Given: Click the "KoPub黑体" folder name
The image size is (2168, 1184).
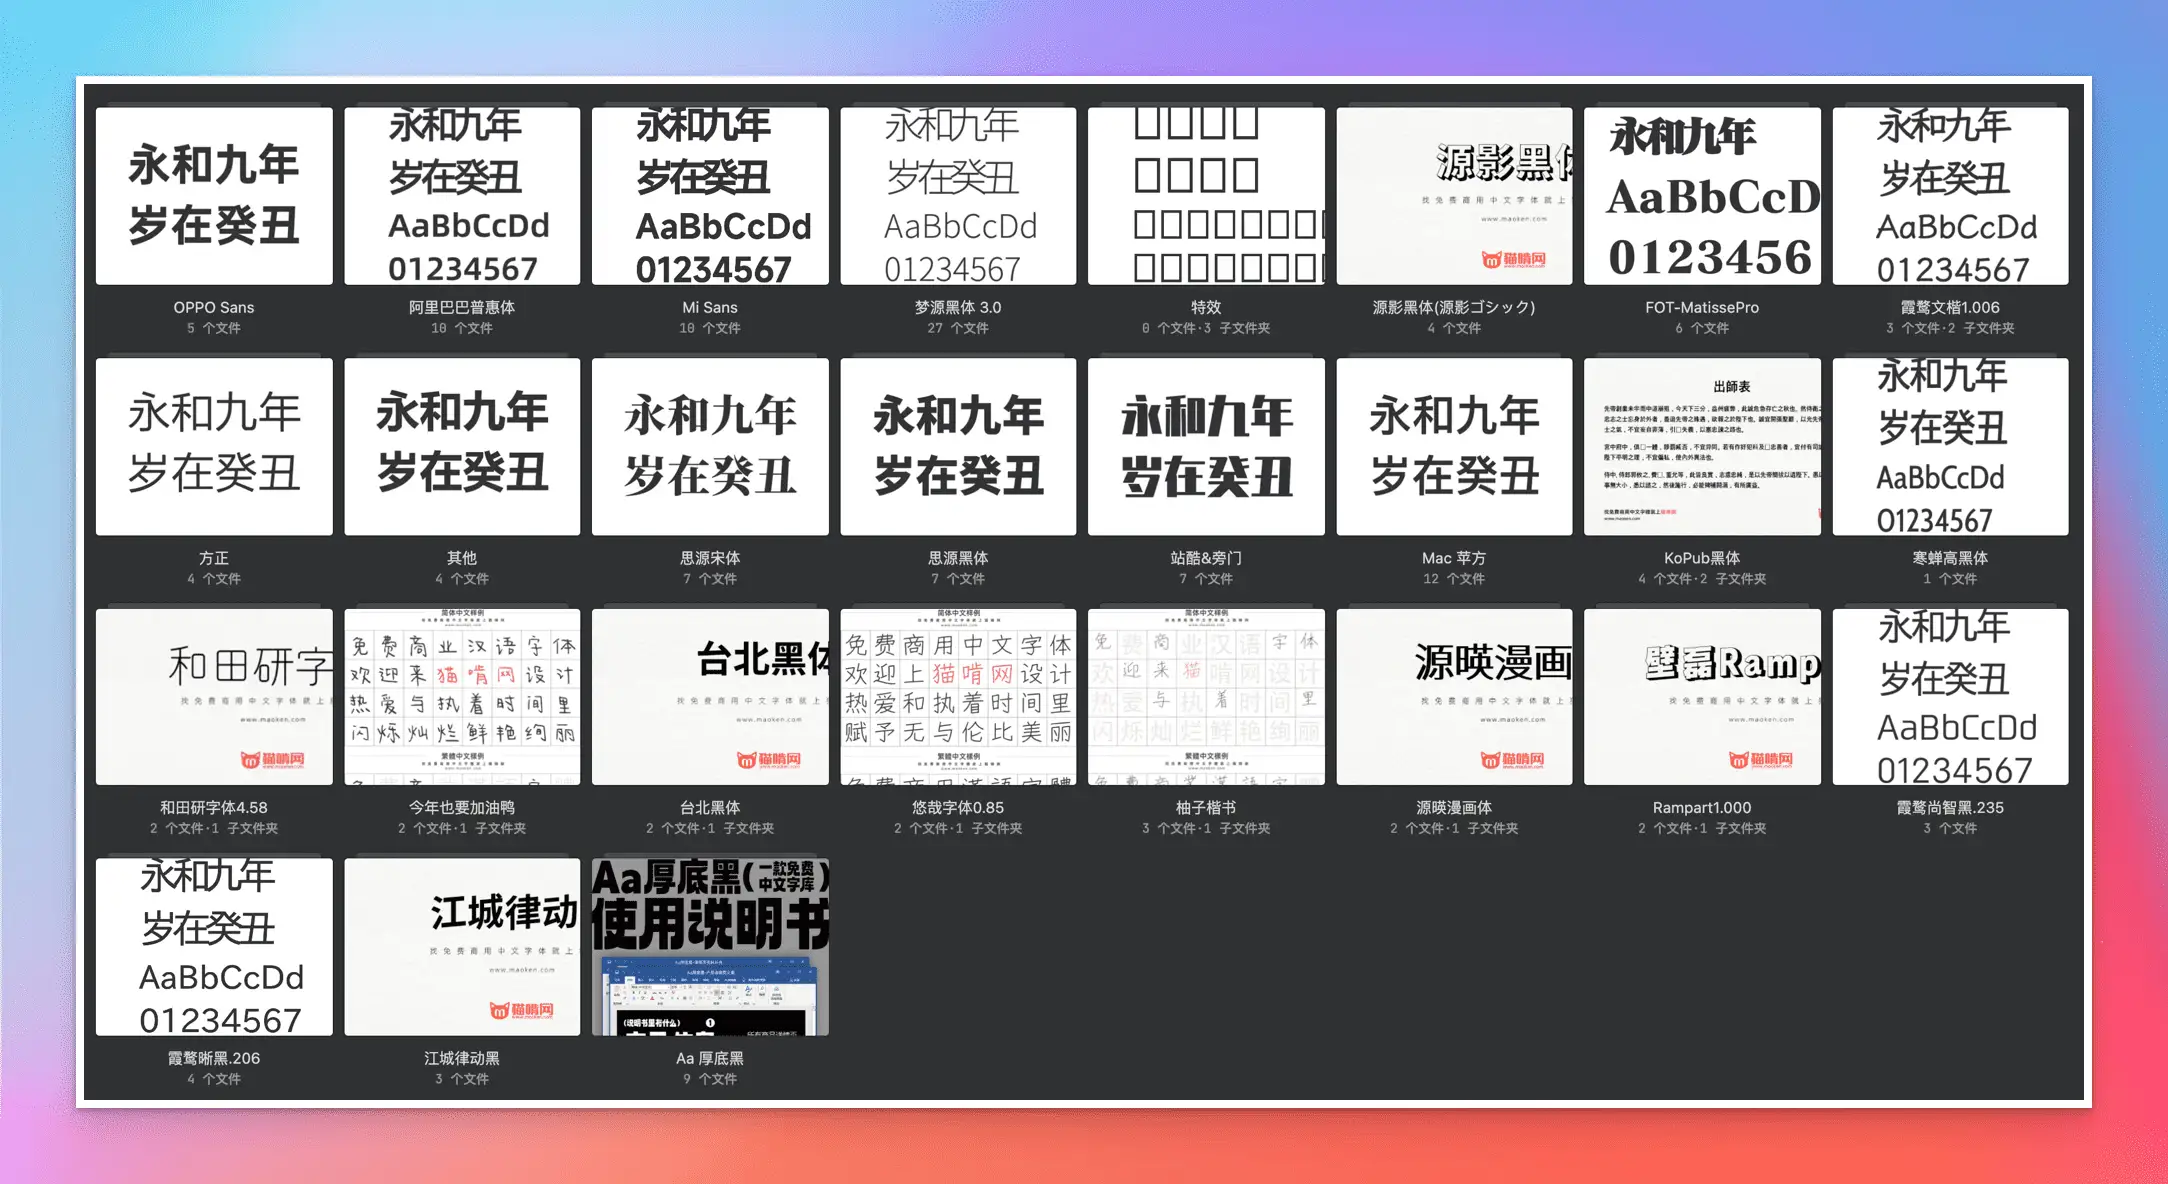Looking at the screenshot, I should coord(1702,558).
